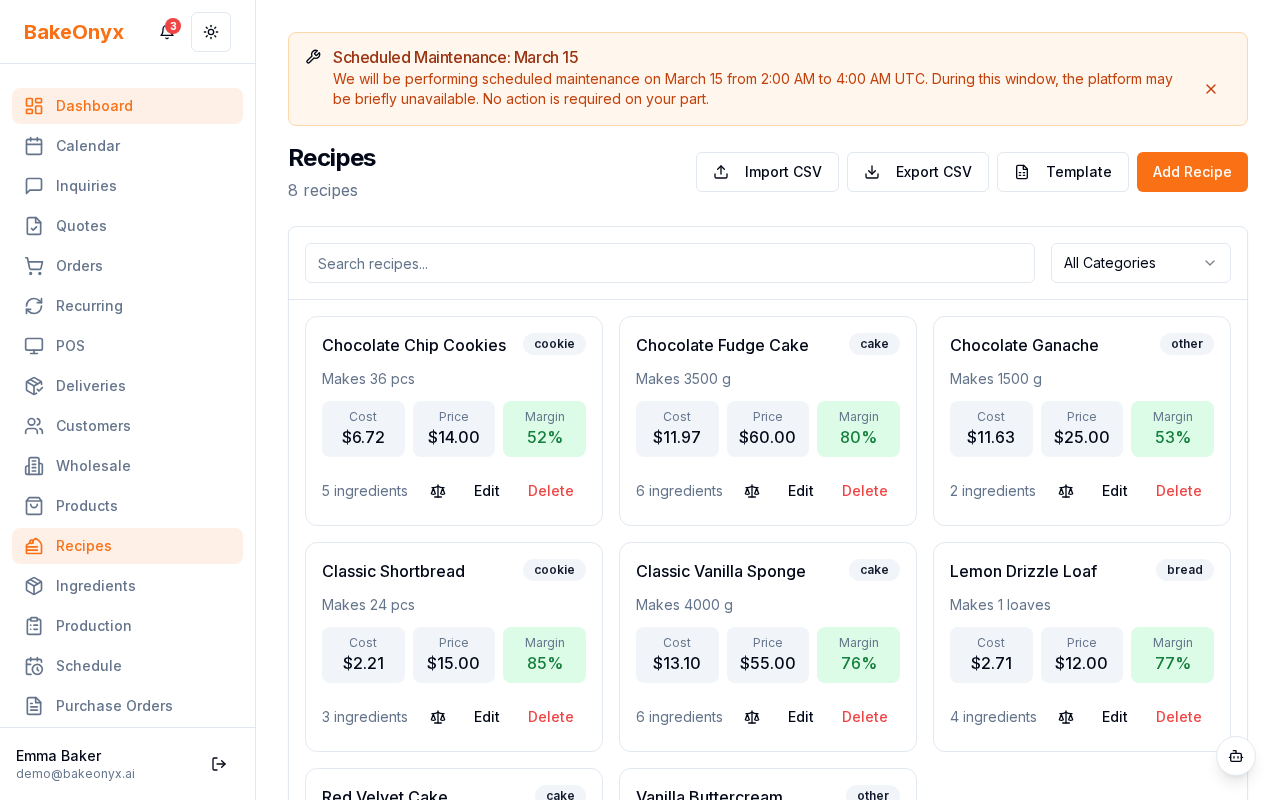This screenshot has width=1280, height=800.
Task: Open the All Categories dropdown
Action: (x=1140, y=263)
